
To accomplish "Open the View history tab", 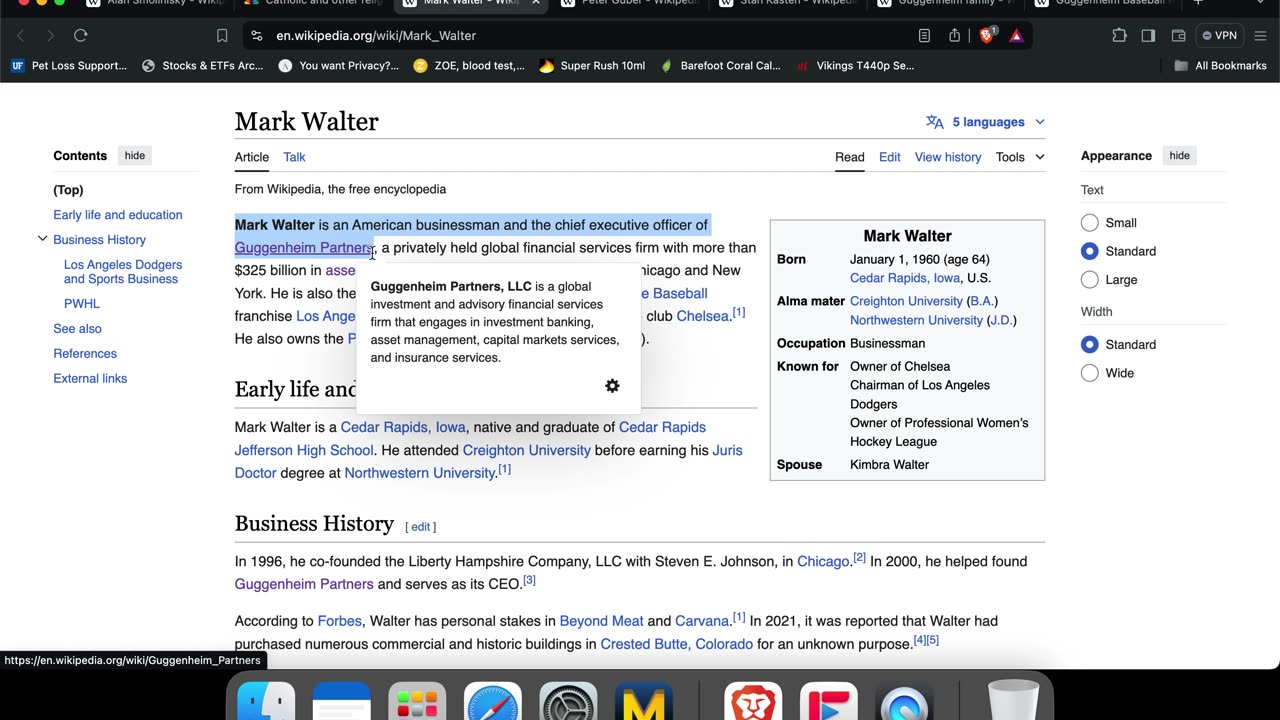I will click(x=948, y=157).
